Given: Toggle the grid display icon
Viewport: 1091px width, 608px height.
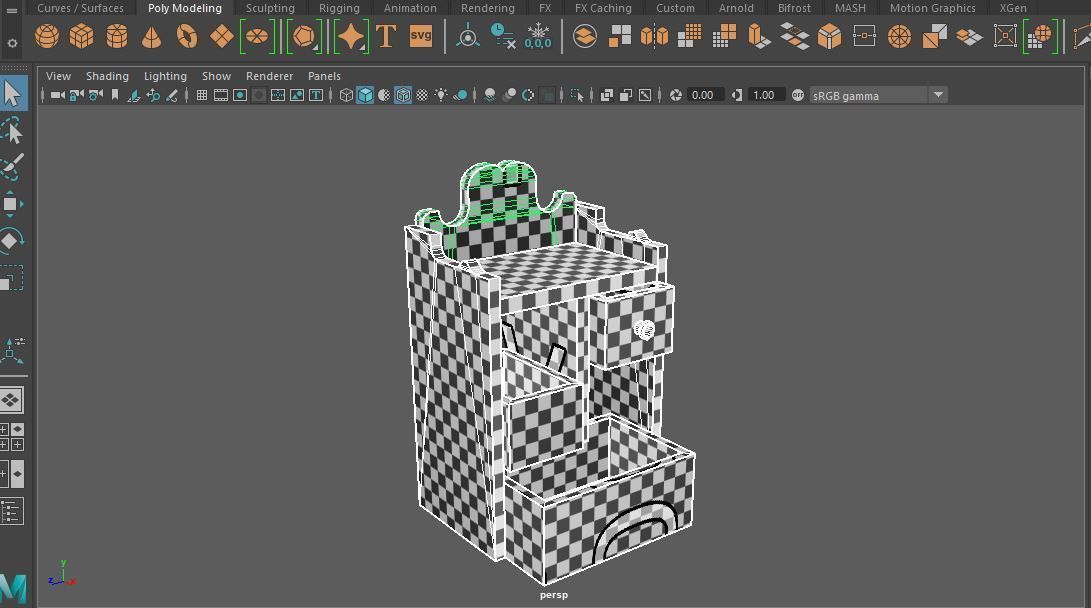Looking at the screenshot, I should 203,95.
